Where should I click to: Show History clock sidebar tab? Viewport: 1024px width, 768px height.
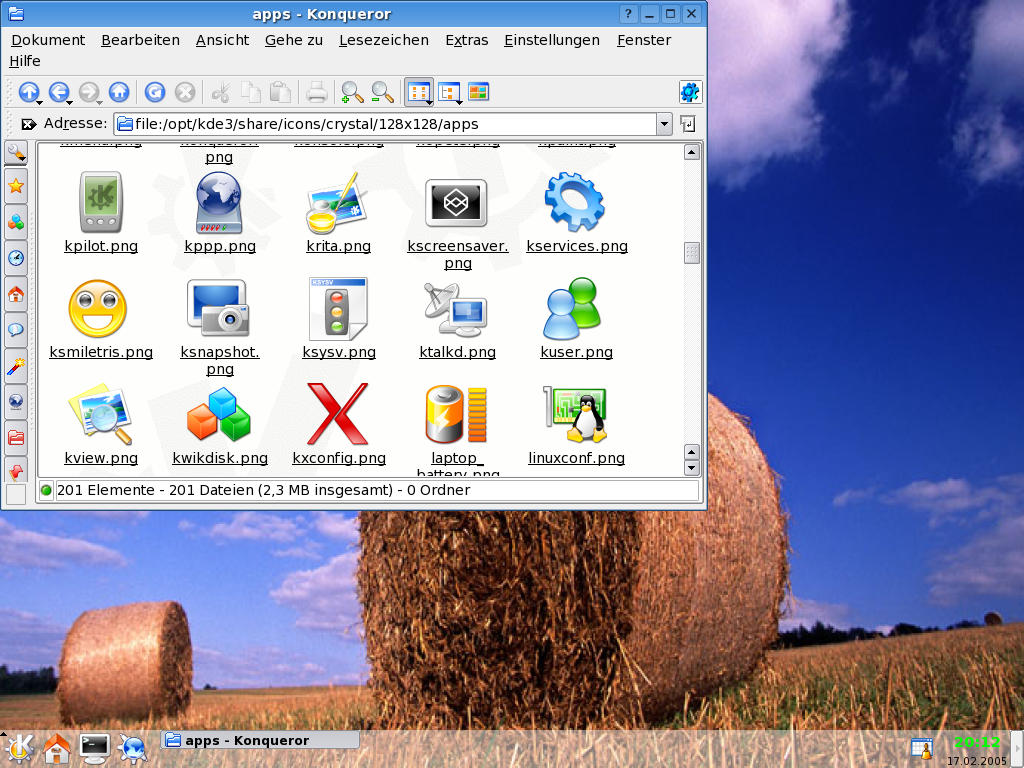(16, 258)
